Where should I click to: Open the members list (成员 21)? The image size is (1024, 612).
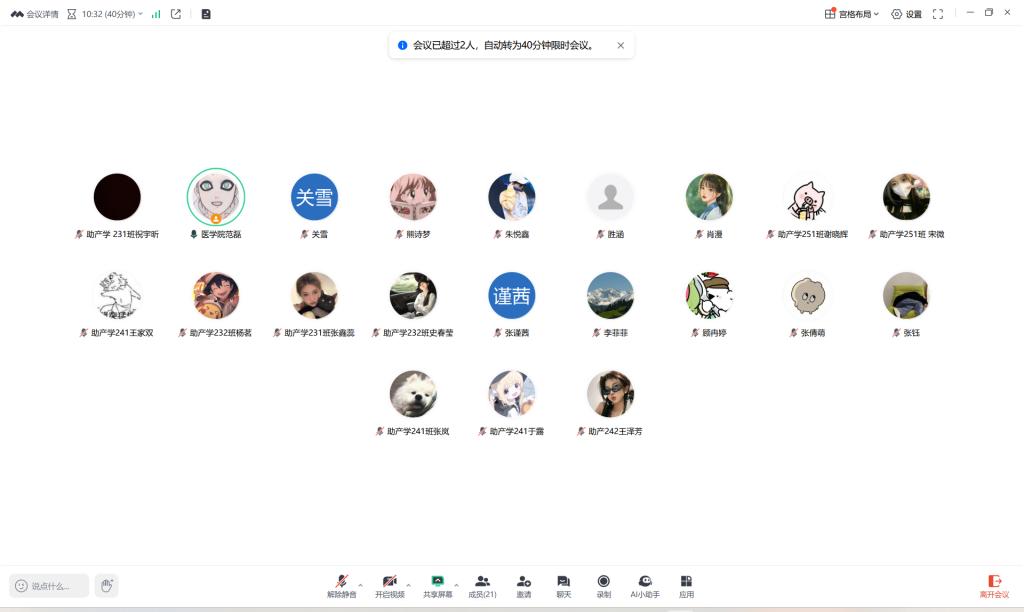coord(482,585)
